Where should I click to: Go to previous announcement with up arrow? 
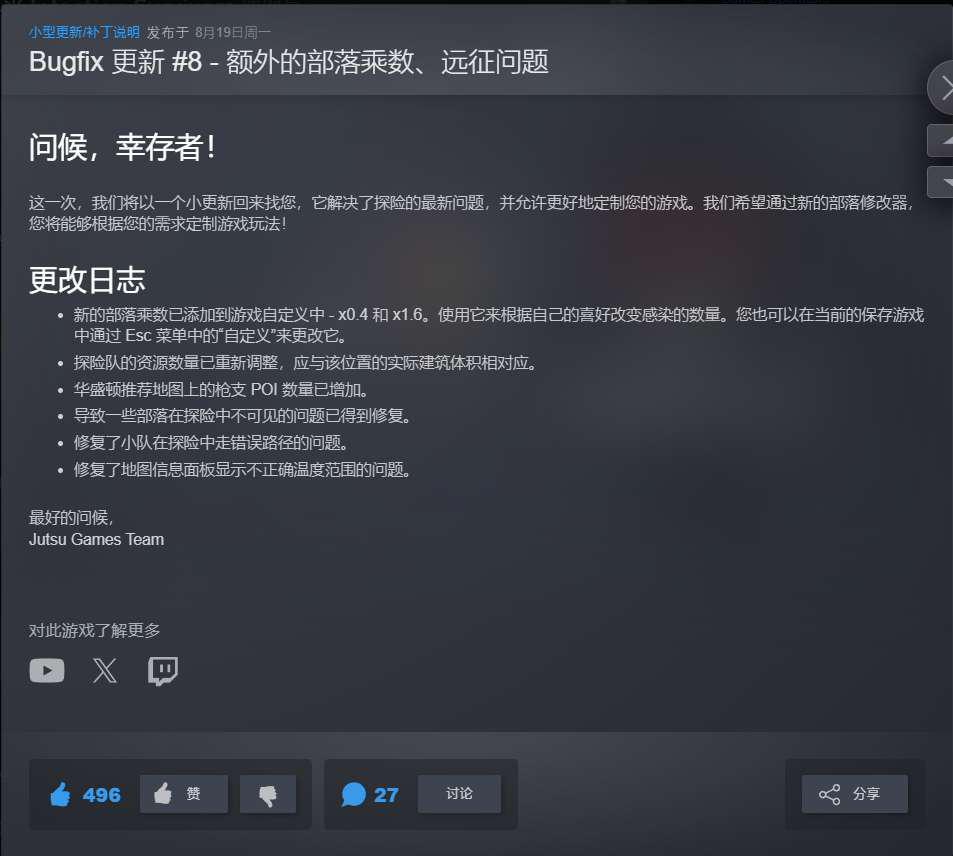tap(941, 140)
